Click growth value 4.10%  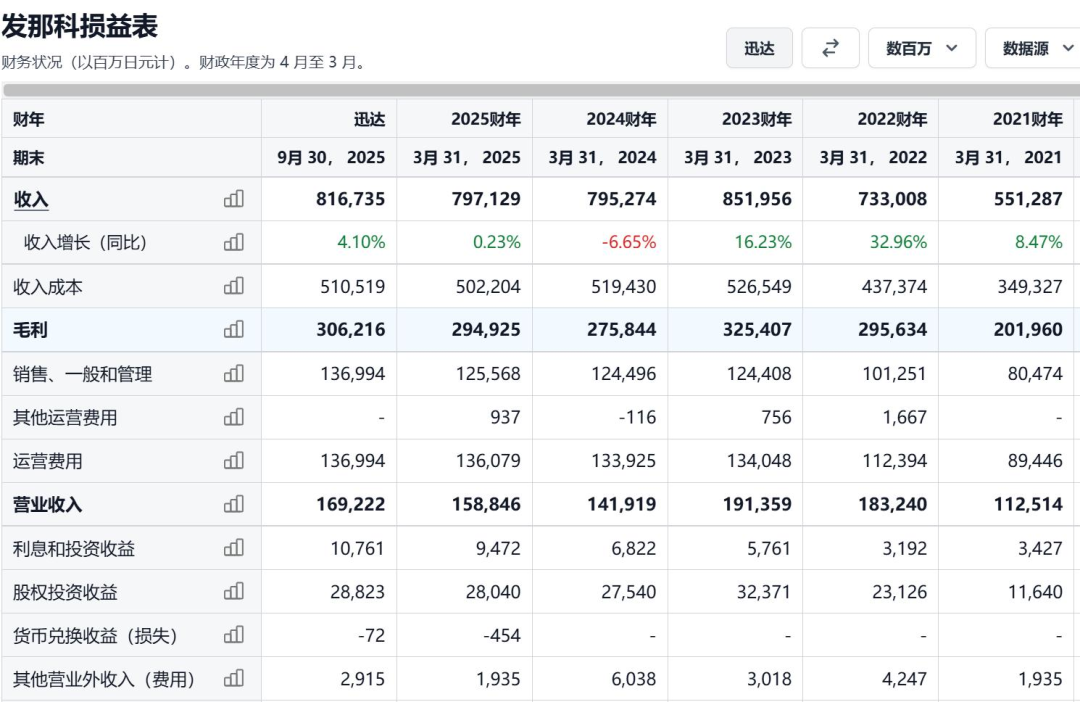(x=361, y=242)
